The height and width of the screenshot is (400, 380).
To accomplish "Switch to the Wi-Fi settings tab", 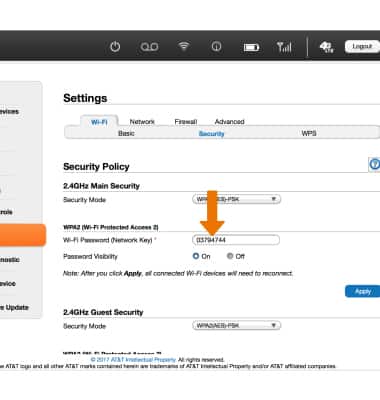I will tap(99, 122).
